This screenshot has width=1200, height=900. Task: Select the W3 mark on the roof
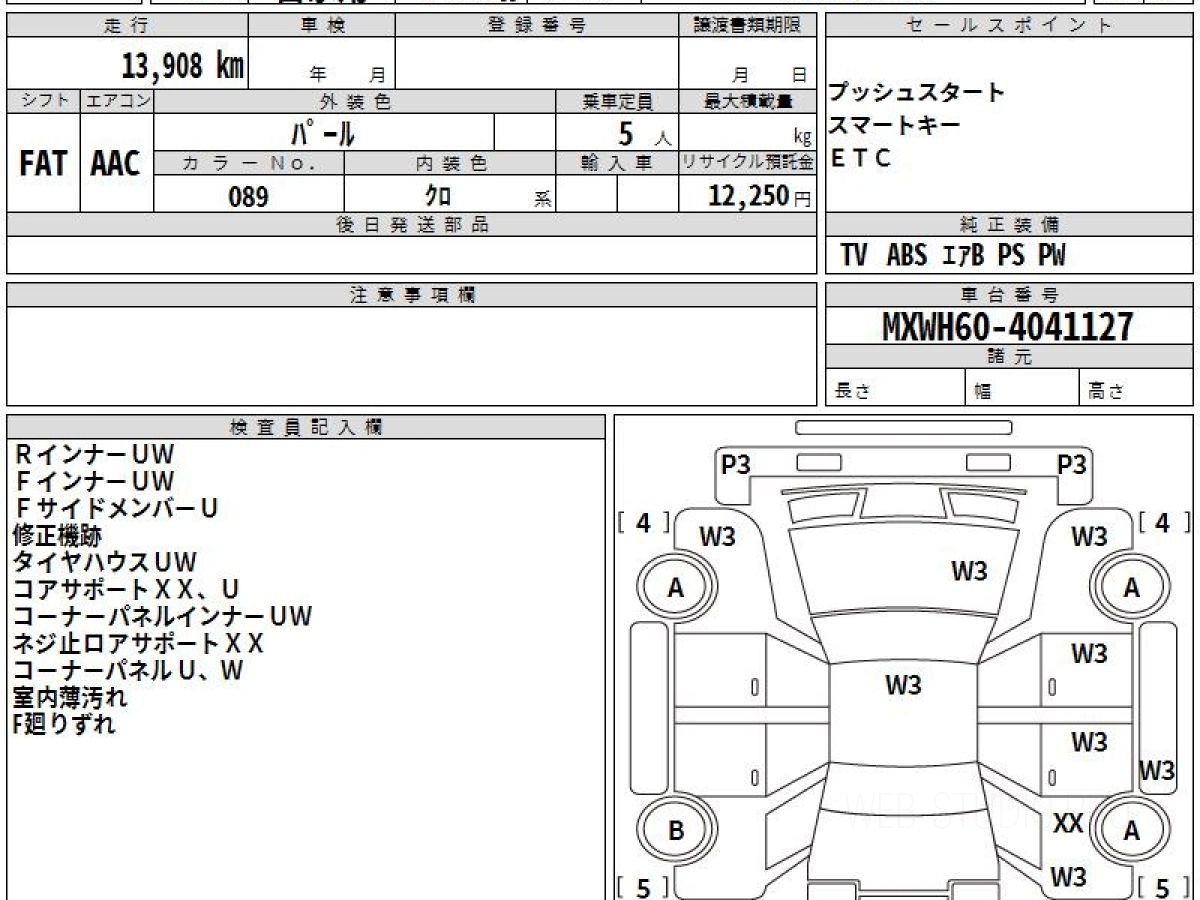pos(903,686)
